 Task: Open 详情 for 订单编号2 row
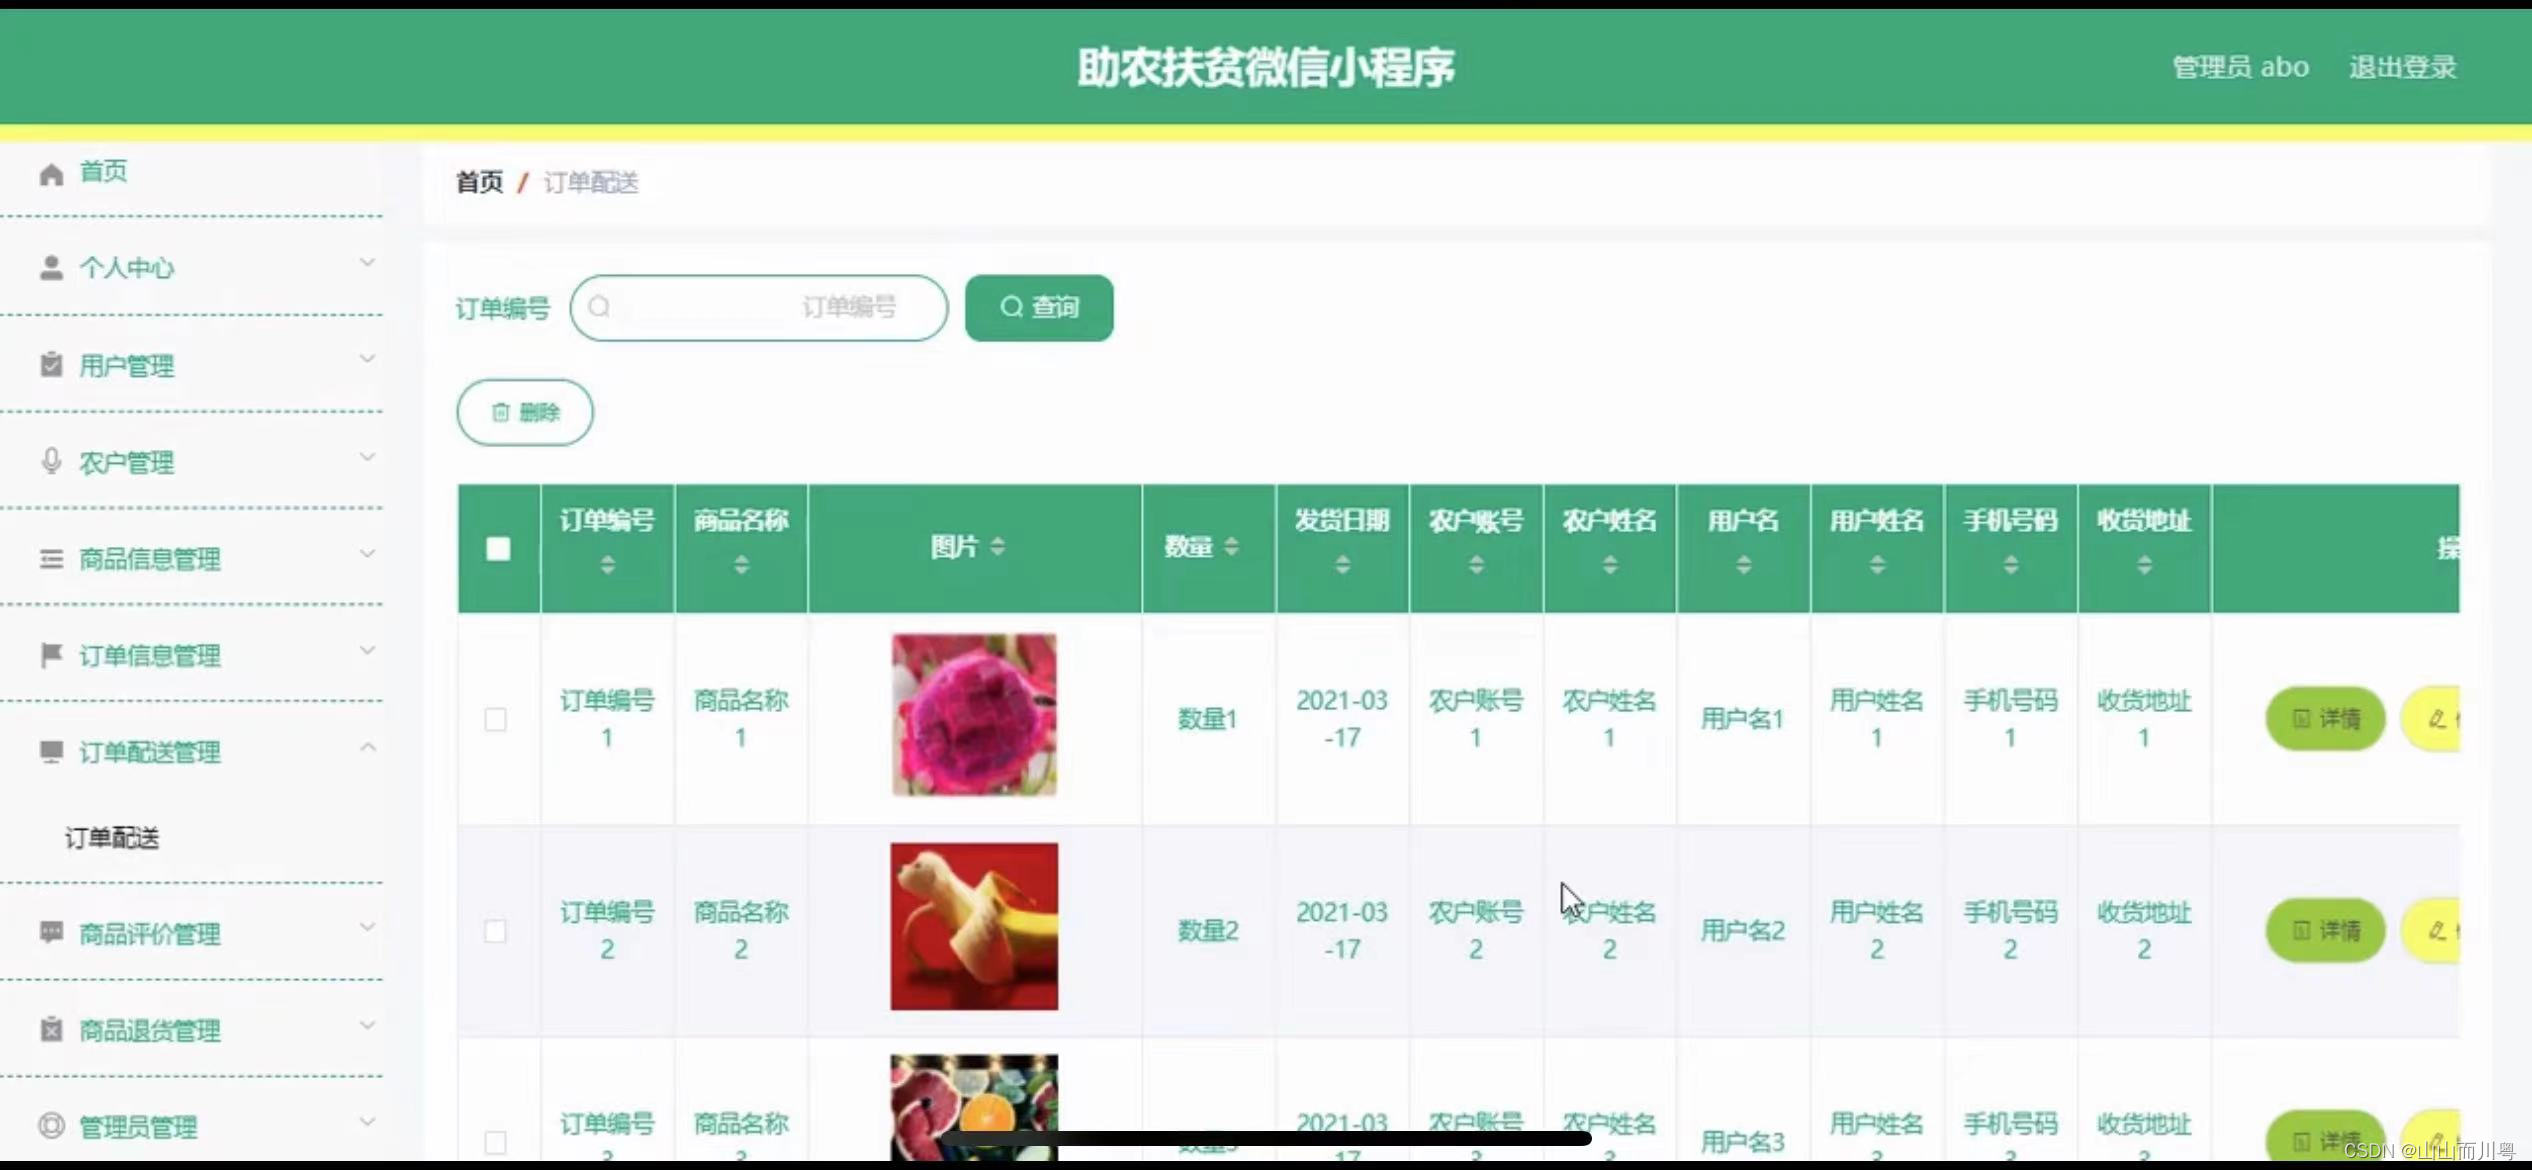click(2325, 930)
